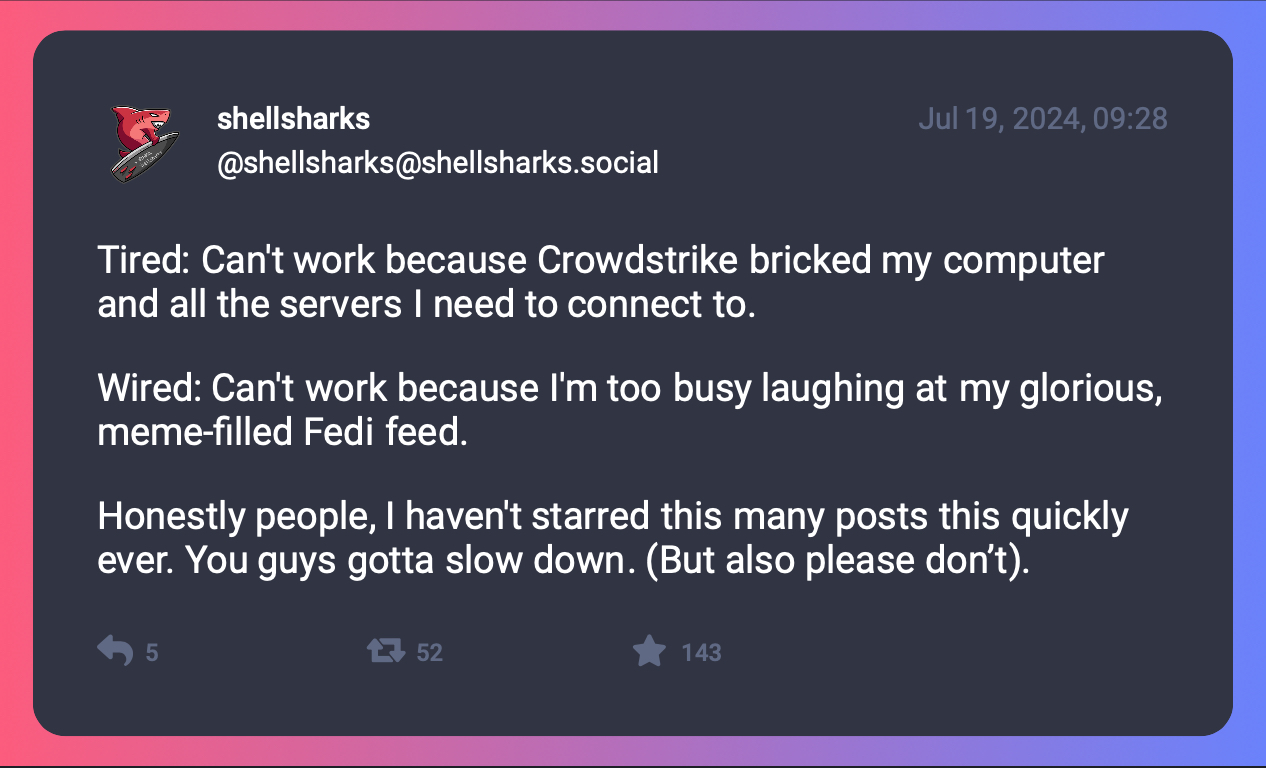1266x768 pixels.
Task: Open the Jul 19, 2024, 09:28 timestamp
Action: (1042, 119)
